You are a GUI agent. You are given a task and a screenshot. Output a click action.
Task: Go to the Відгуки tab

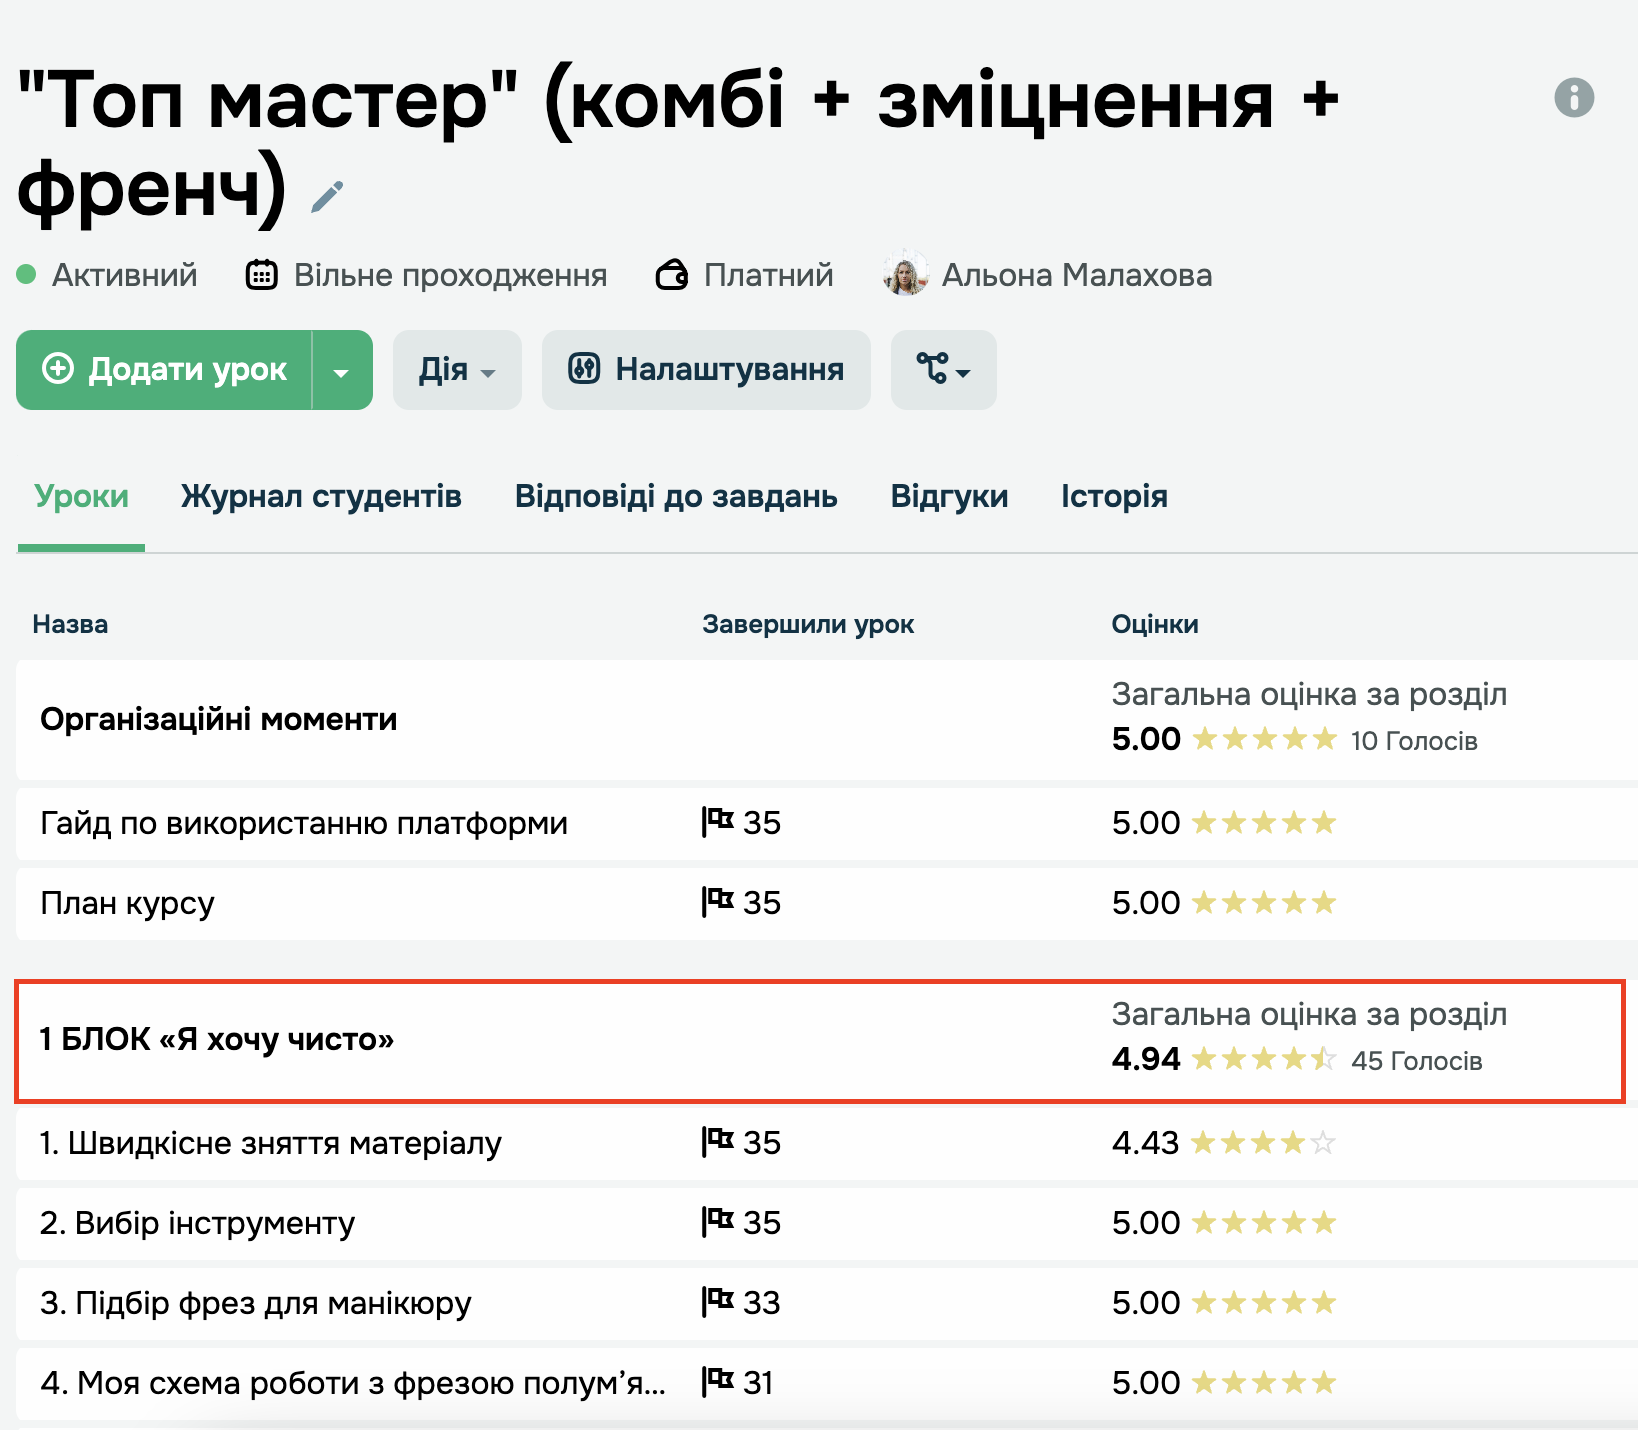(949, 497)
